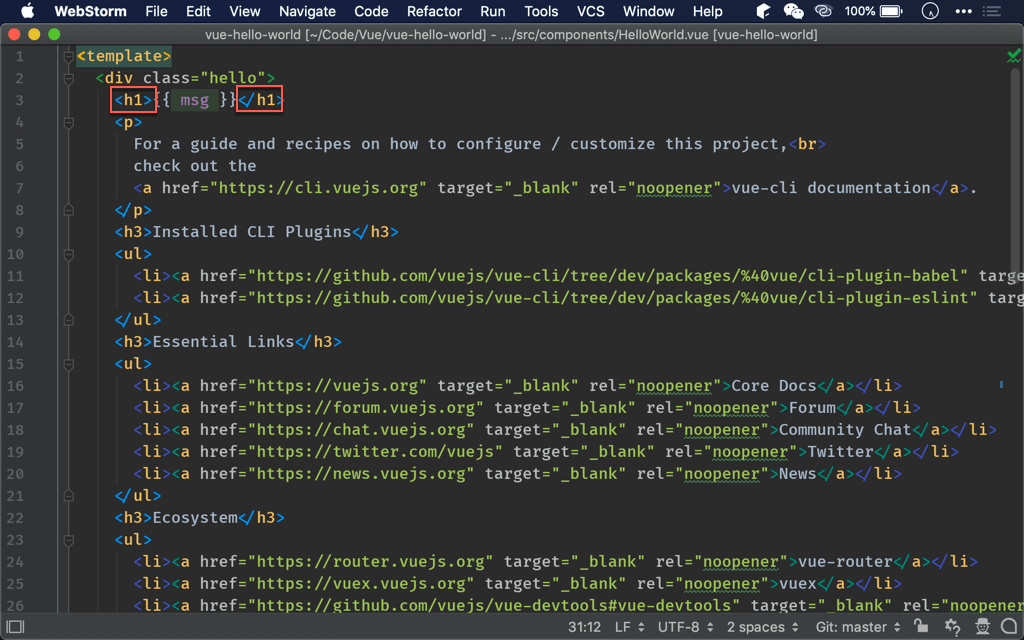Toggle tool windows button in status bar
The height and width of the screenshot is (640, 1024).
[x=15, y=627]
